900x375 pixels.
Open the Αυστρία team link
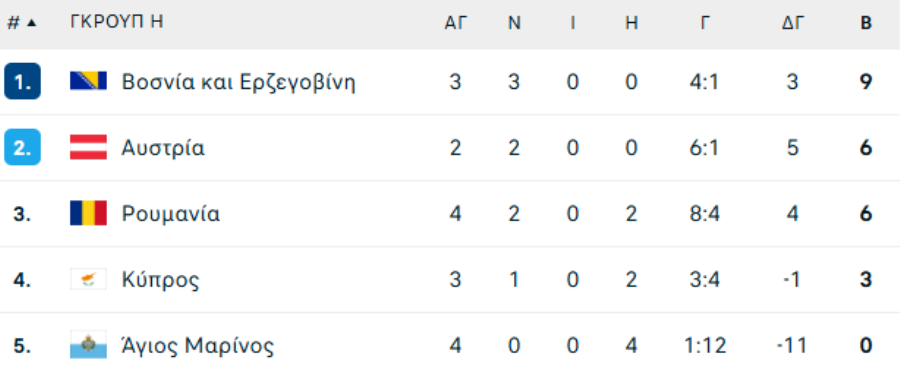tap(163, 148)
